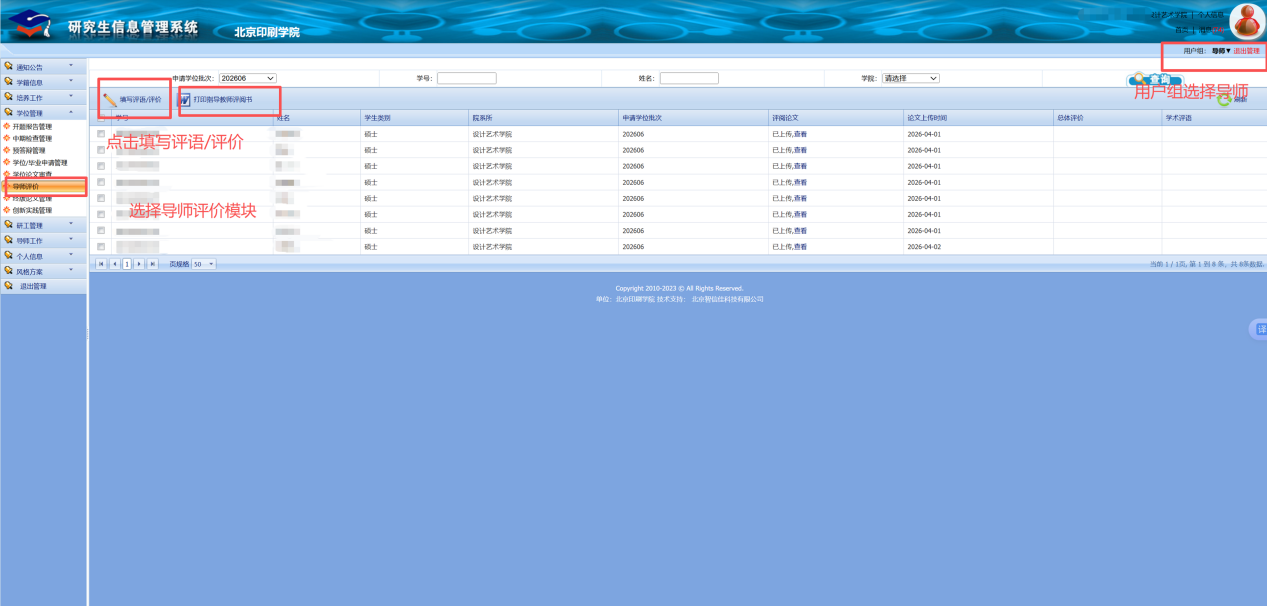Switch the 用户组 导师 selector

coord(1221,50)
